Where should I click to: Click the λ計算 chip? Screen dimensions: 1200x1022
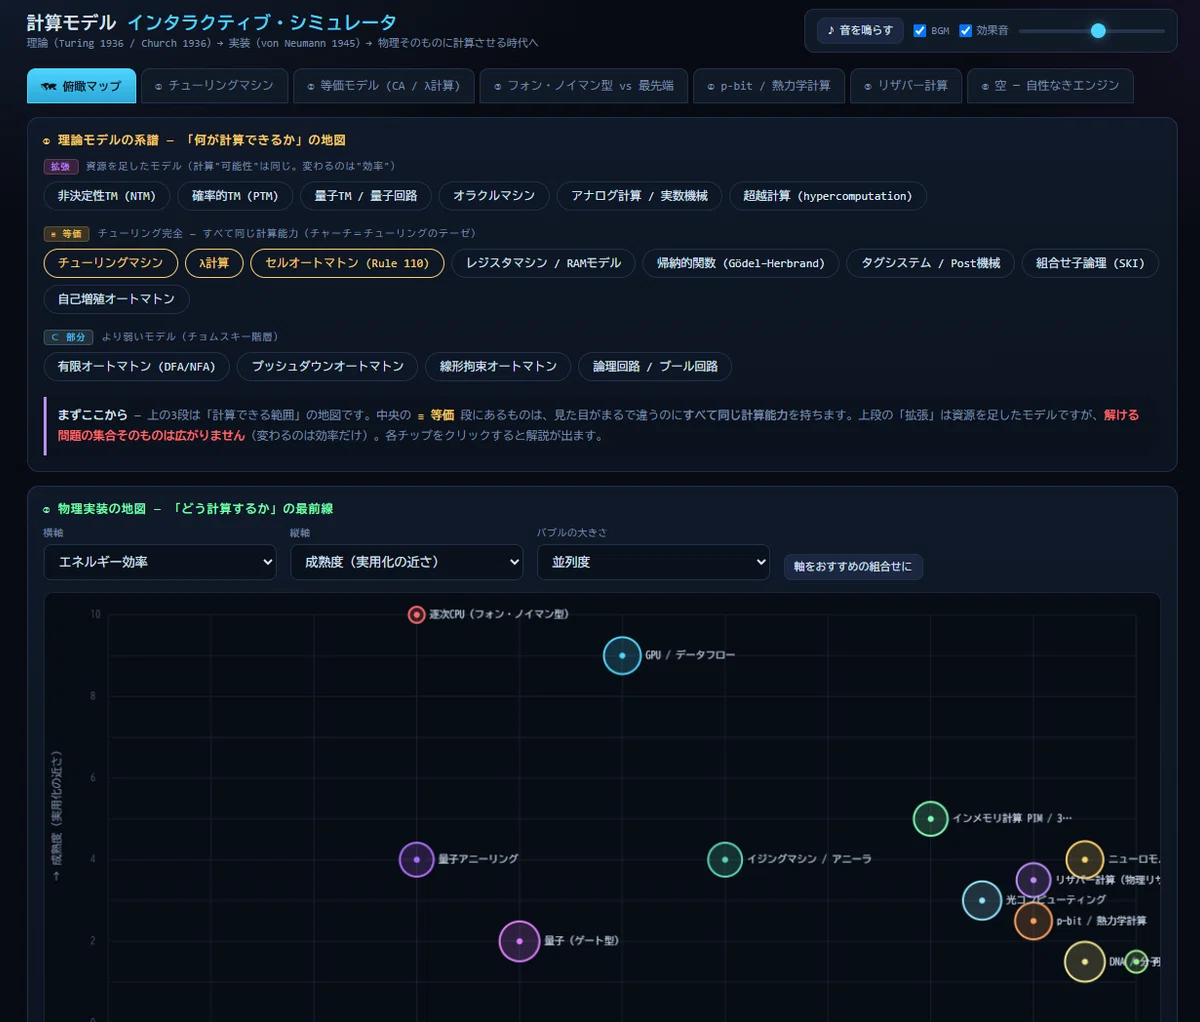[214, 263]
